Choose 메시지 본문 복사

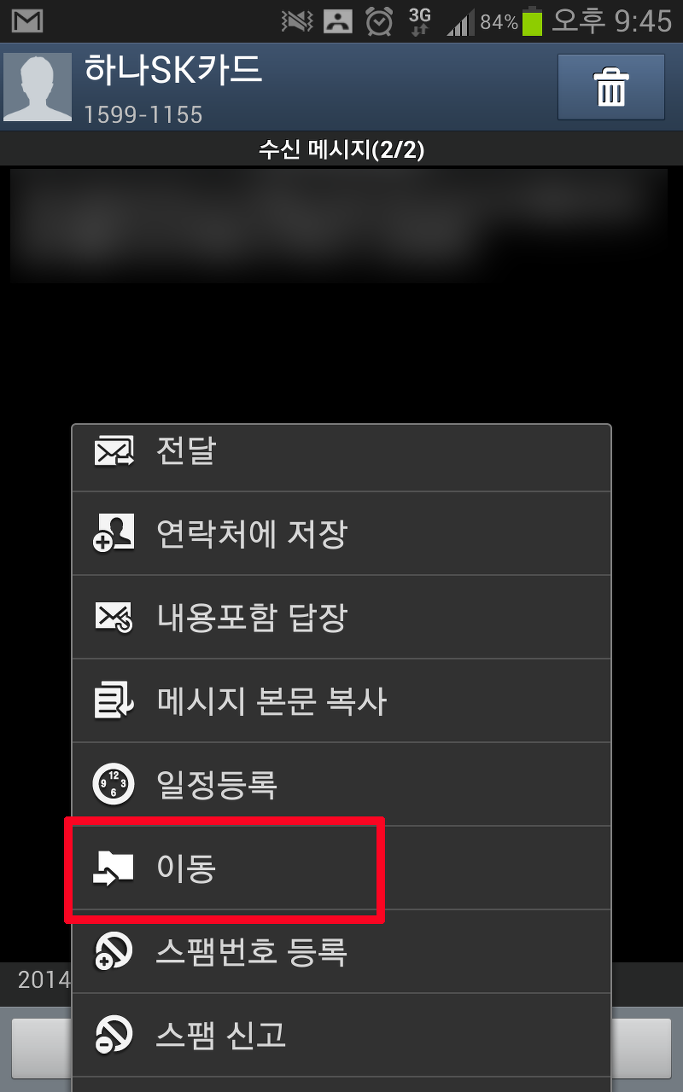coord(341,701)
